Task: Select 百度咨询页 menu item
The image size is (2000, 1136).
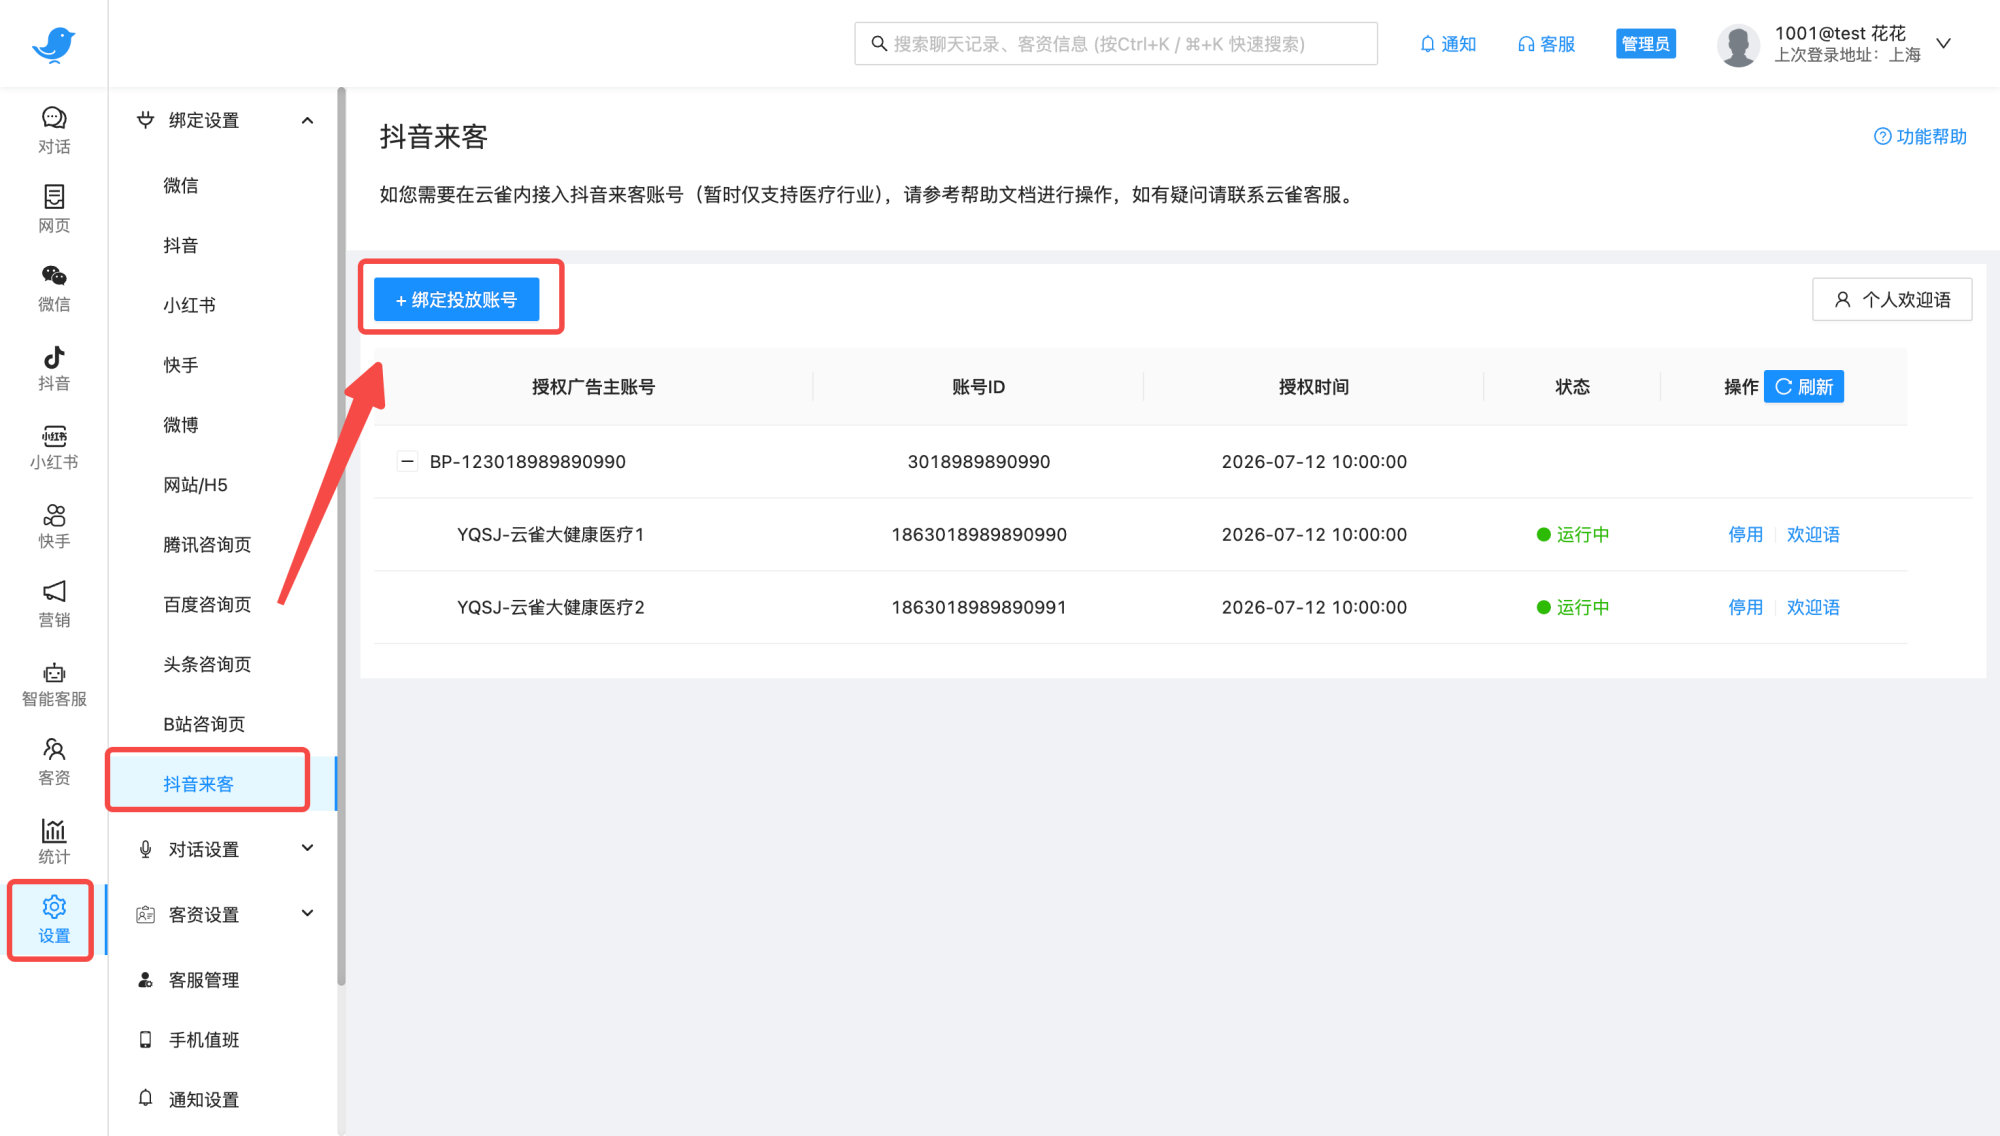Action: pos(207,605)
